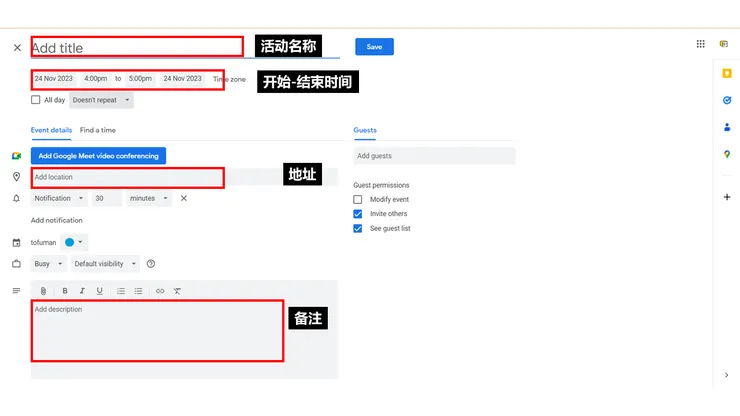Image resolution: width=740 pixels, height=416 pixels.
Task: Get add-ons with the plus icon
Action: 727,197
